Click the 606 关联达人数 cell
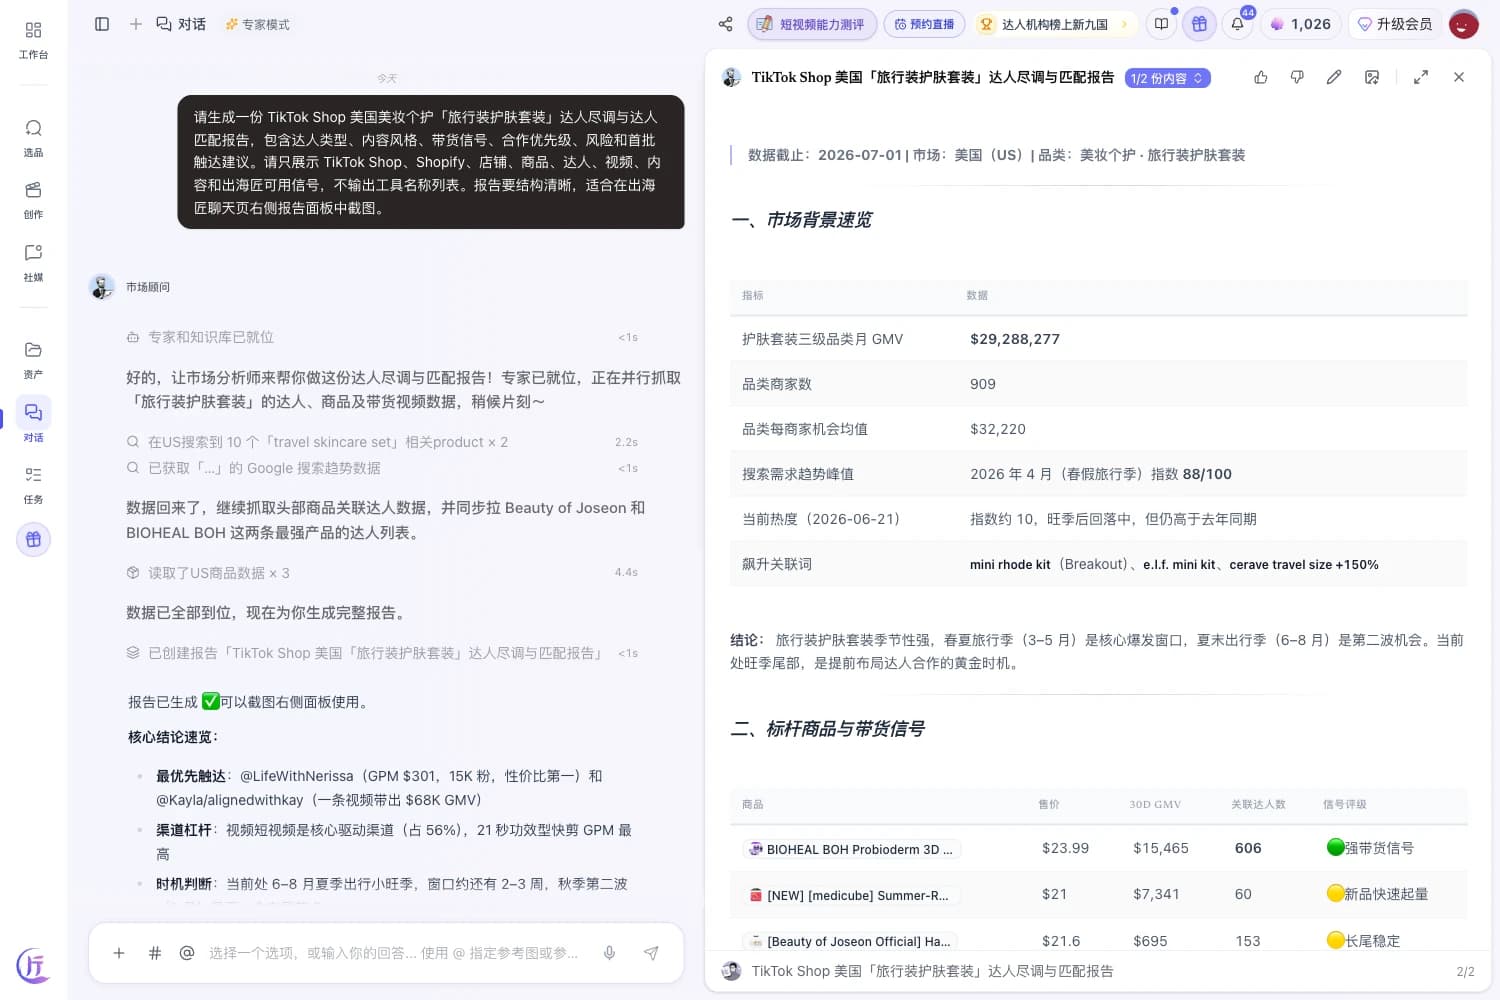This screenshot has width=1500, height=1000. coord(1248,848)
